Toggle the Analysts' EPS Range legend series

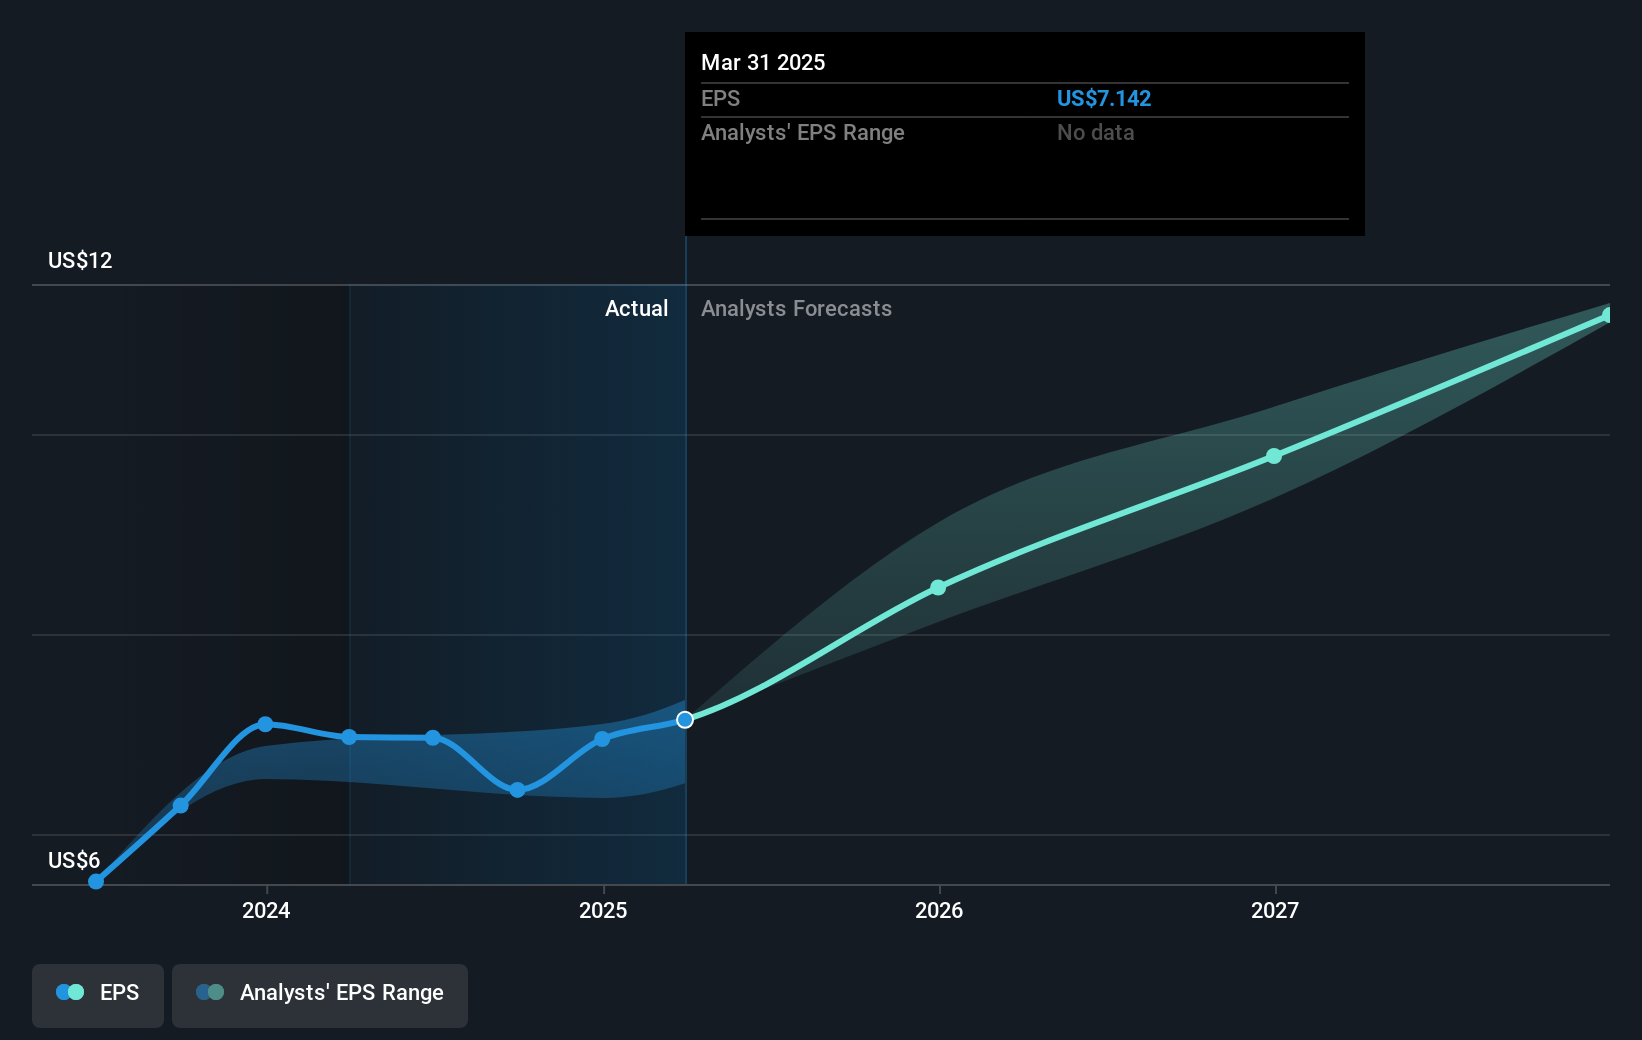[320, 995]
